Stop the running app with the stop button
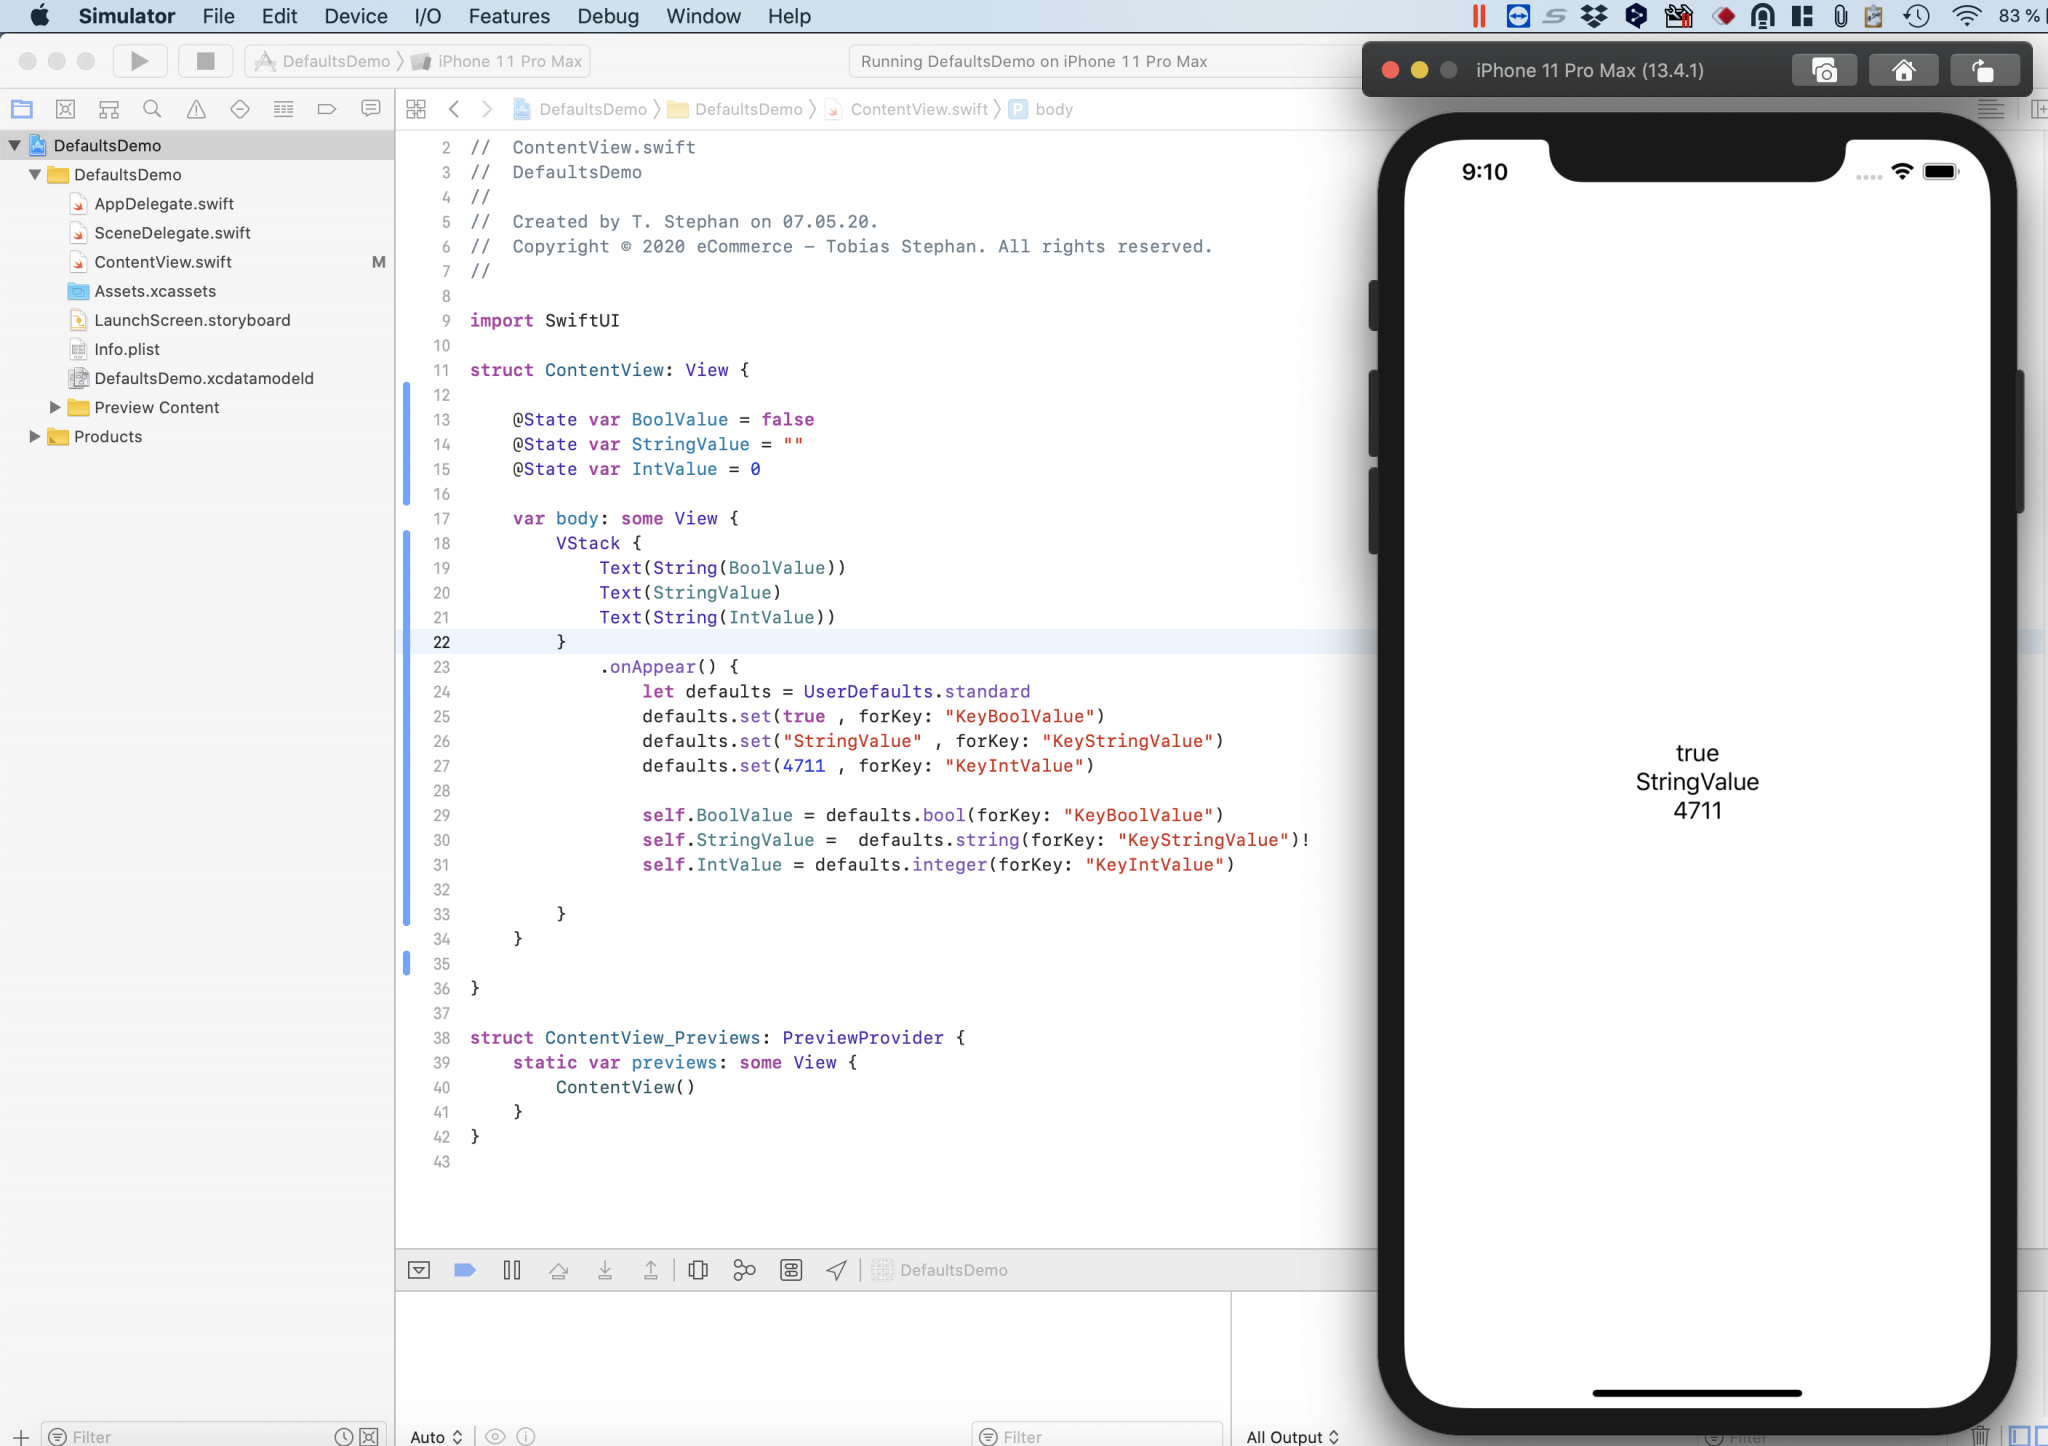2048x1446 pixels. pos(205,60)
